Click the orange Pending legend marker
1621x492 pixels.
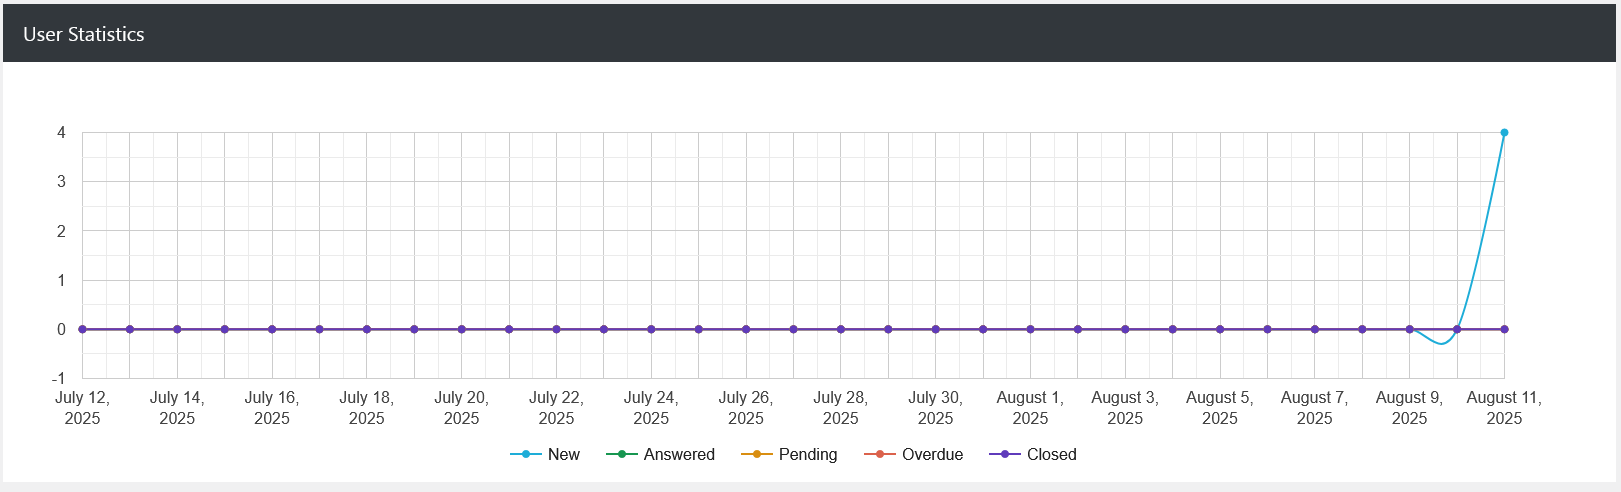tap(757, 454)
